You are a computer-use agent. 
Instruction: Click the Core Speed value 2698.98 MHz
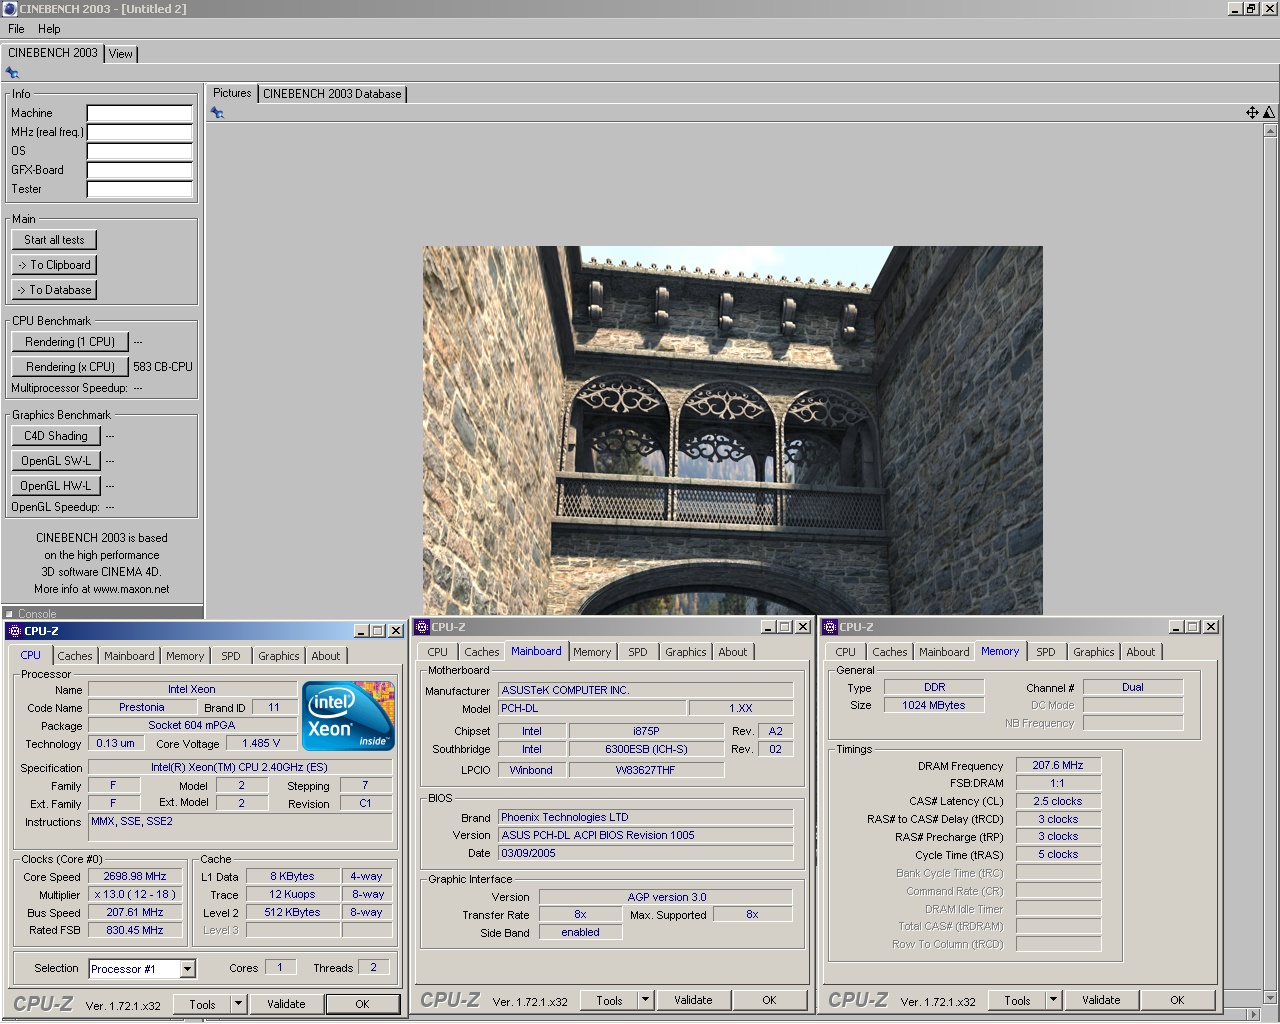point(135,876)
